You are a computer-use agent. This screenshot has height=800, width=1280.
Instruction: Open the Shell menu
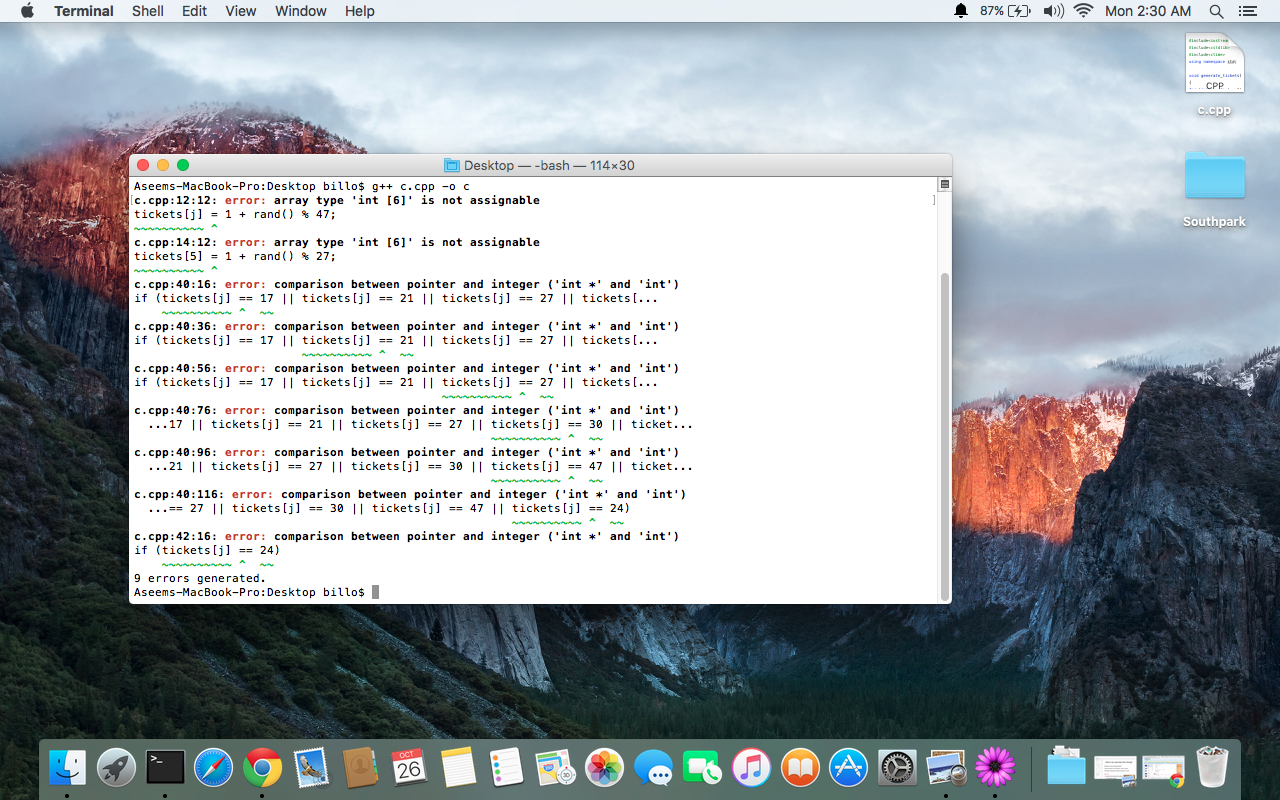coord(148,11)
